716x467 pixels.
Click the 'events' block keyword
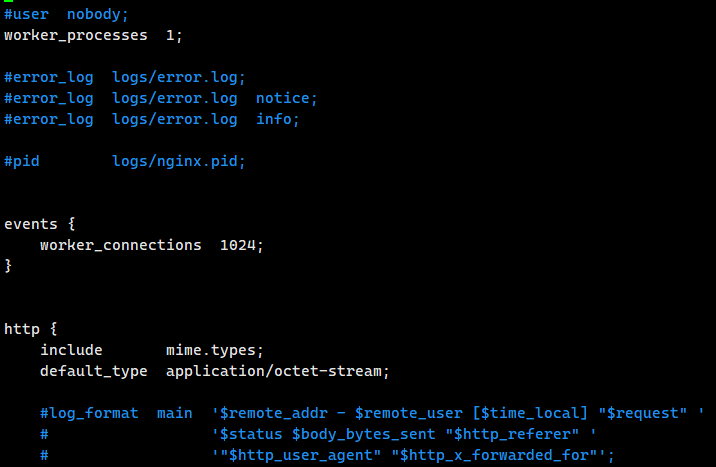point(31,224)
